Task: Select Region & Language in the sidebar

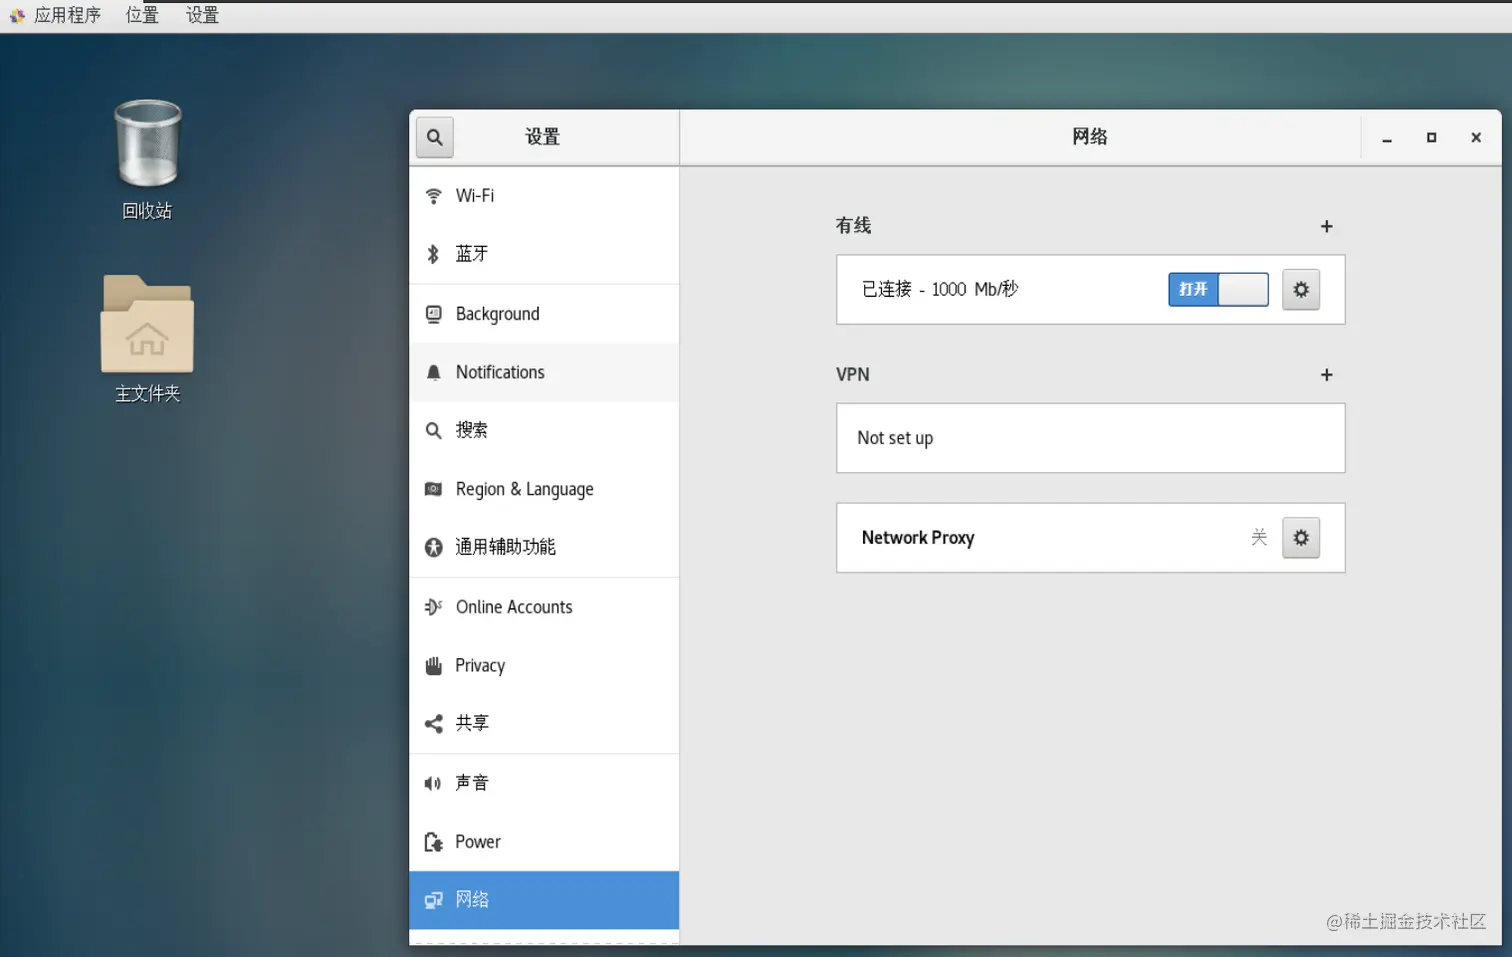Action: [x=544, y=489]
